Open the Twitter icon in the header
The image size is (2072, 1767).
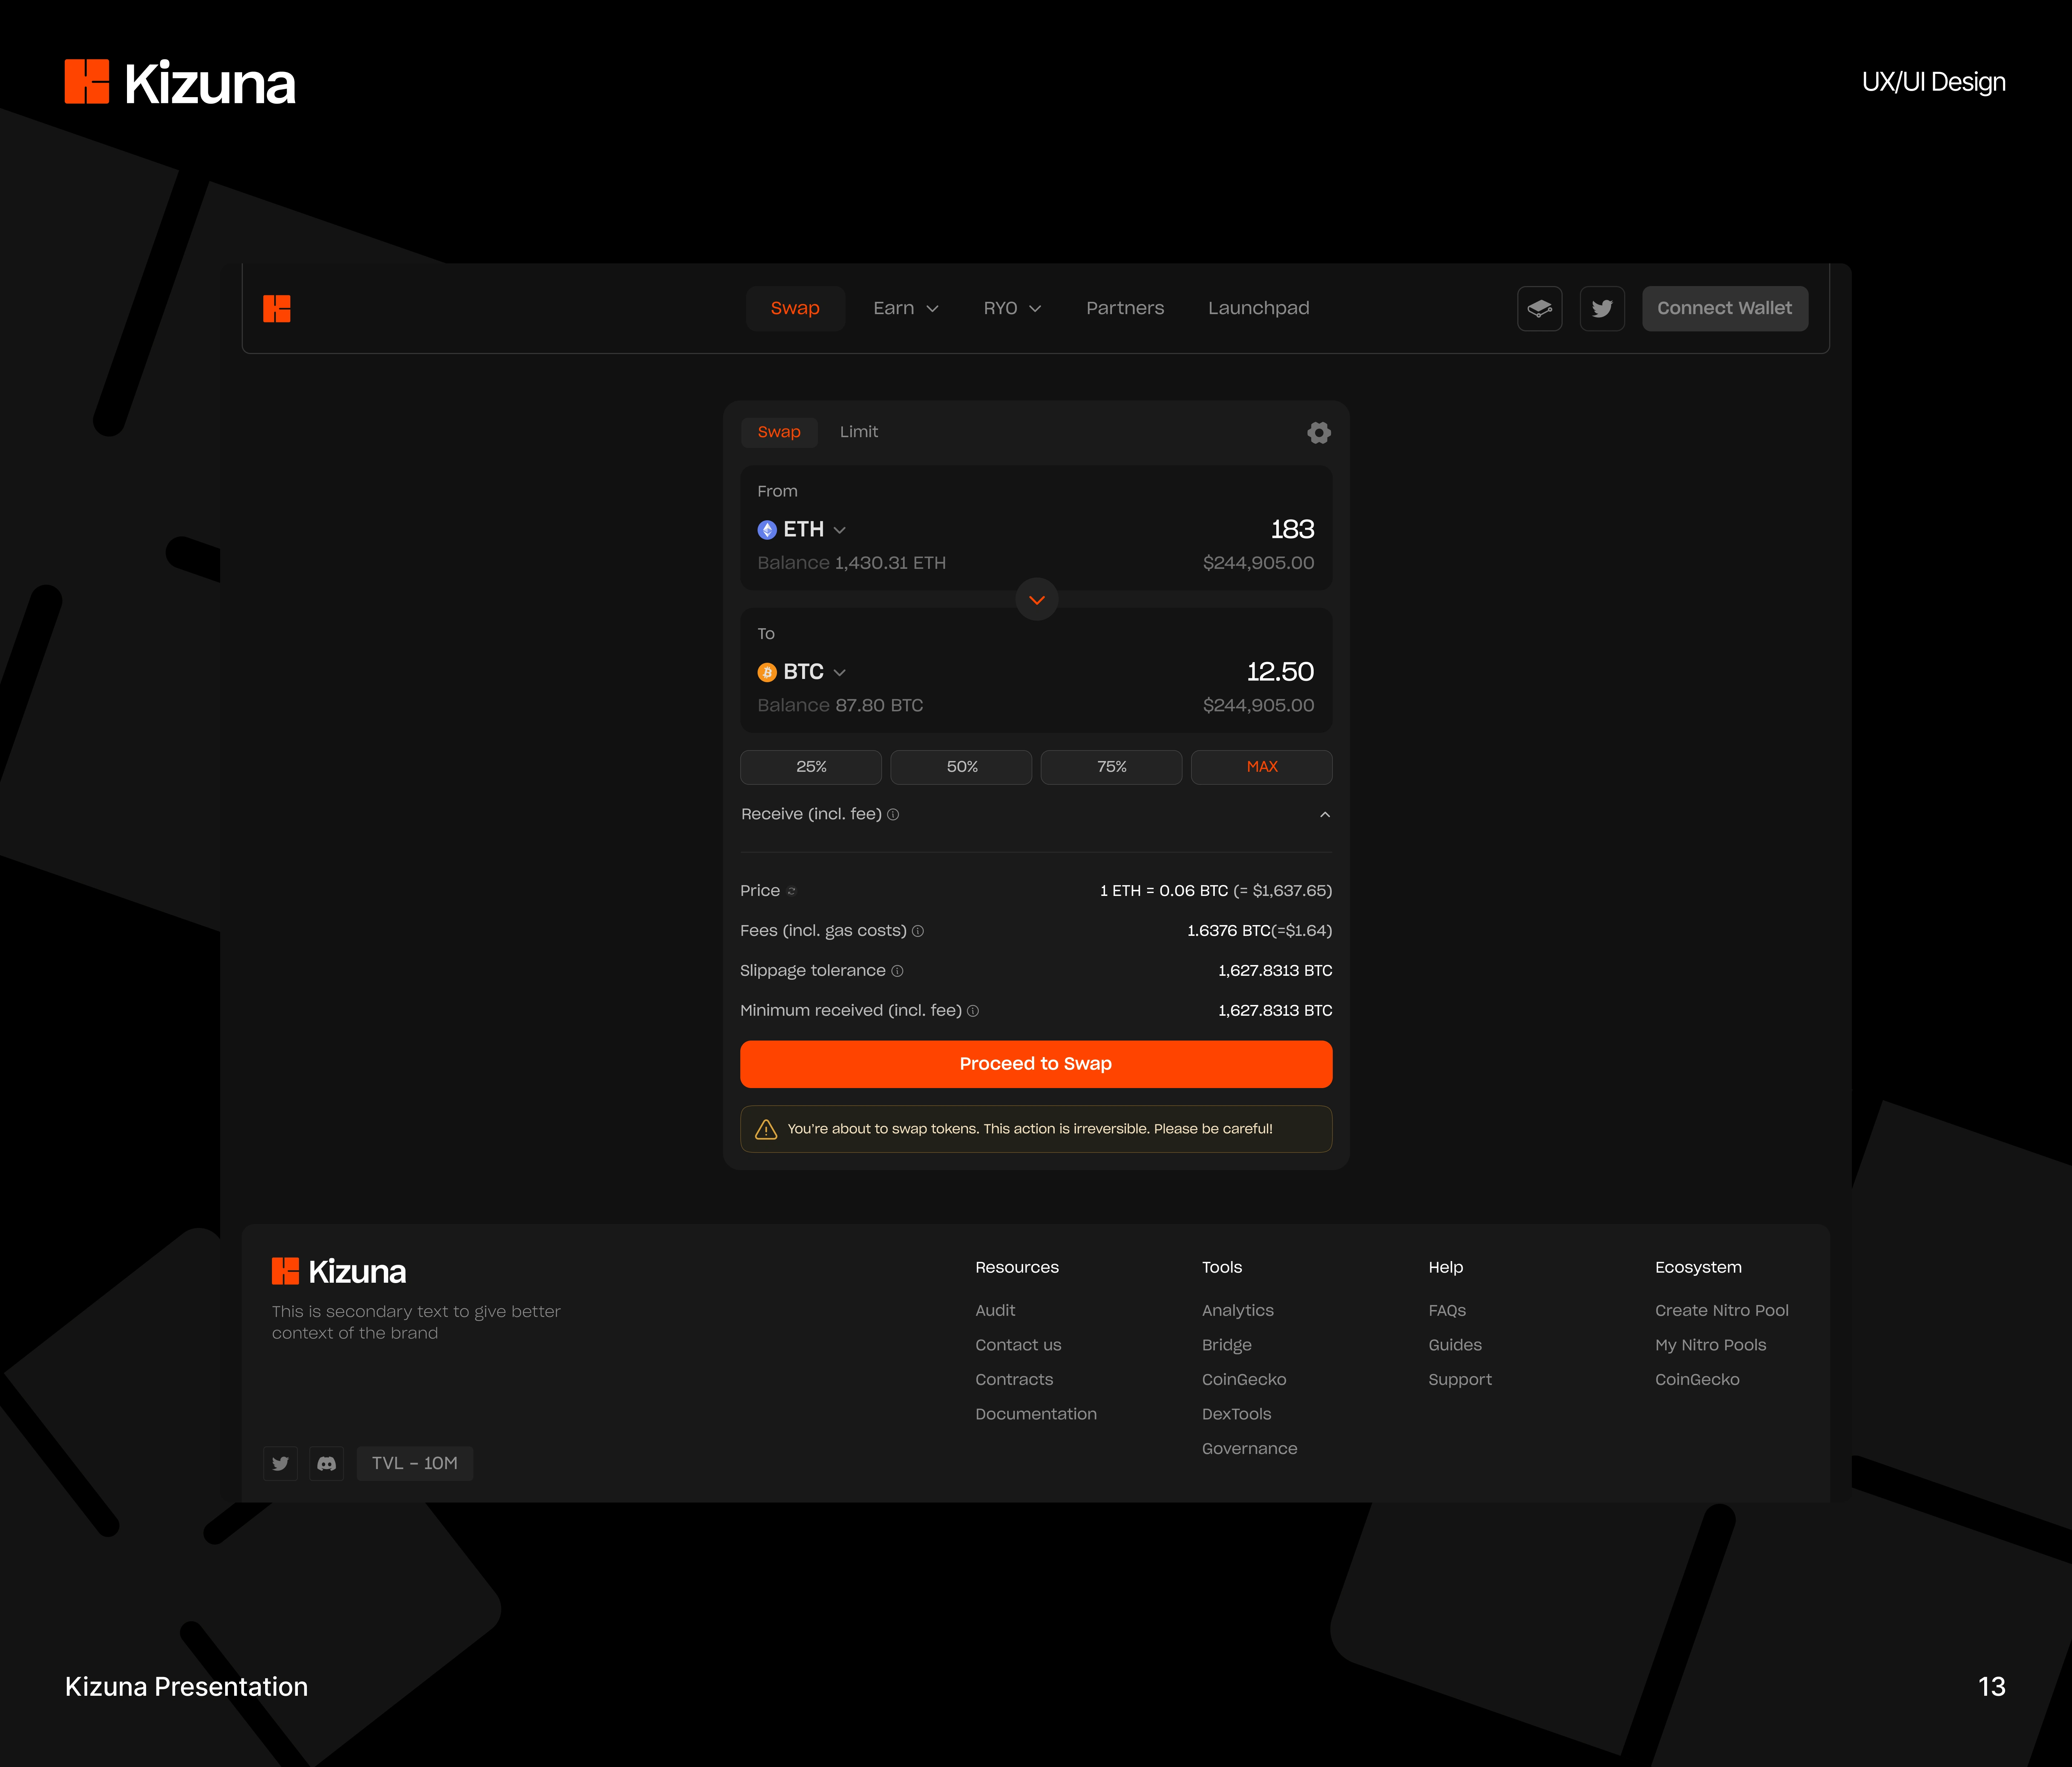coord(1601,309)
